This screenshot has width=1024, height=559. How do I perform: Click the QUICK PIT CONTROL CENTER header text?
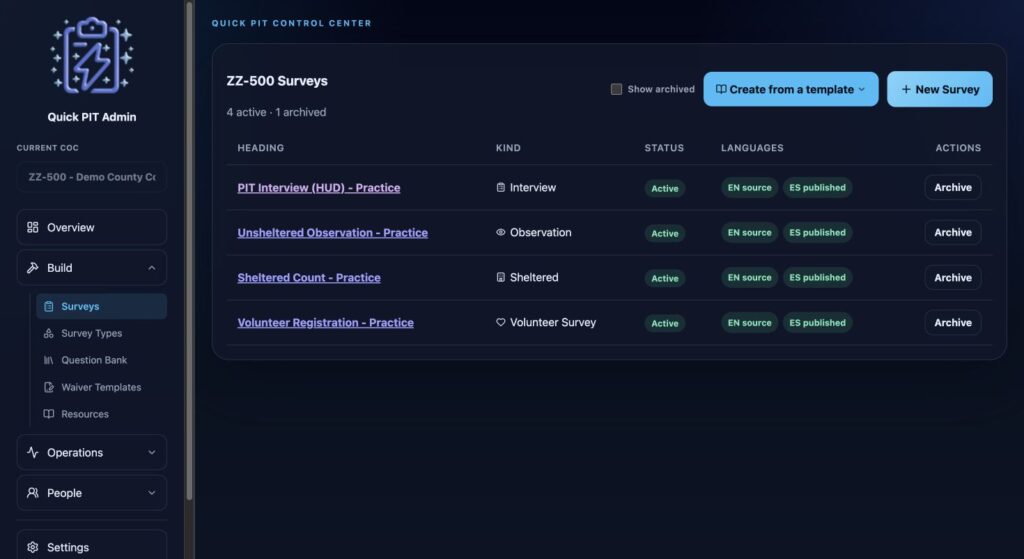point(291,23)
